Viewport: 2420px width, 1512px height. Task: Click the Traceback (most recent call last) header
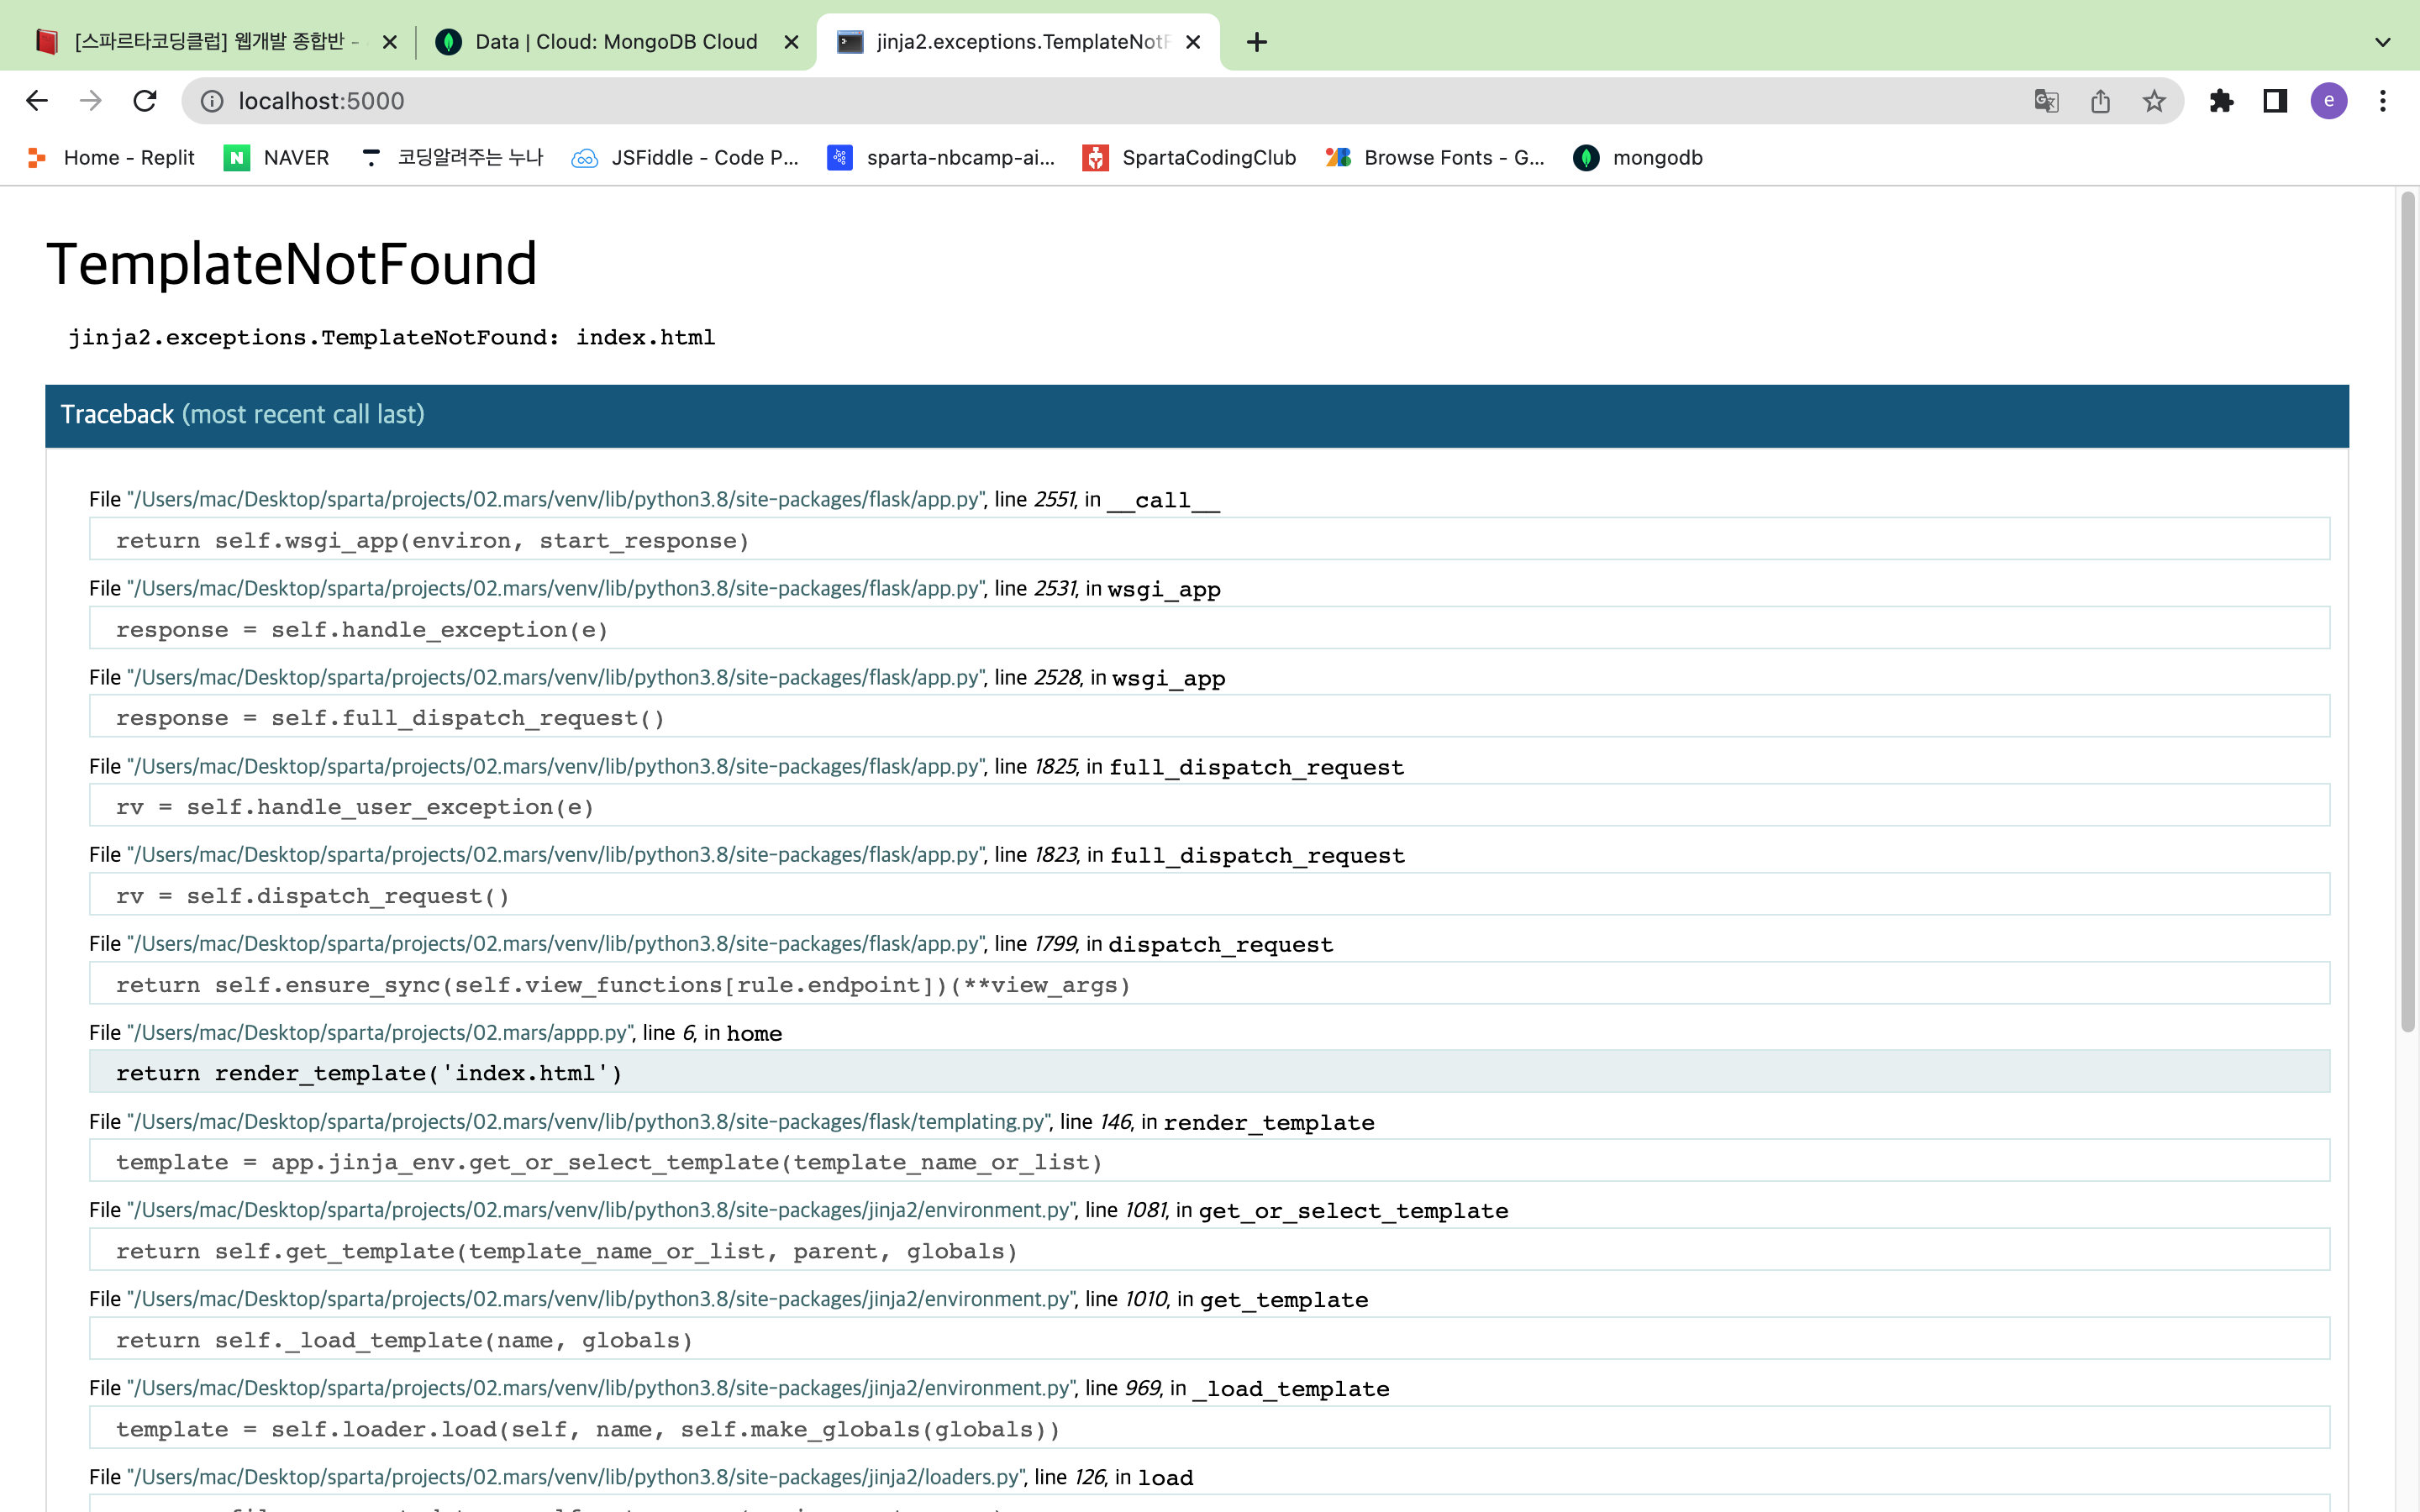1197,415
